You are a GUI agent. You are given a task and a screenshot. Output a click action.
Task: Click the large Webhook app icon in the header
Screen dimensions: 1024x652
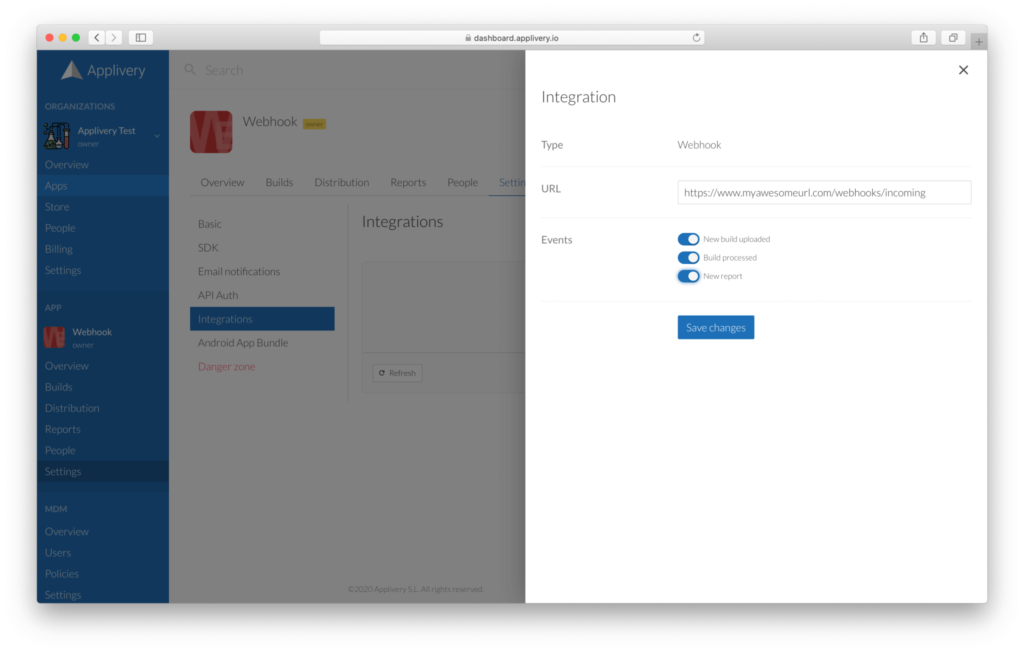[x=211, y=132]
